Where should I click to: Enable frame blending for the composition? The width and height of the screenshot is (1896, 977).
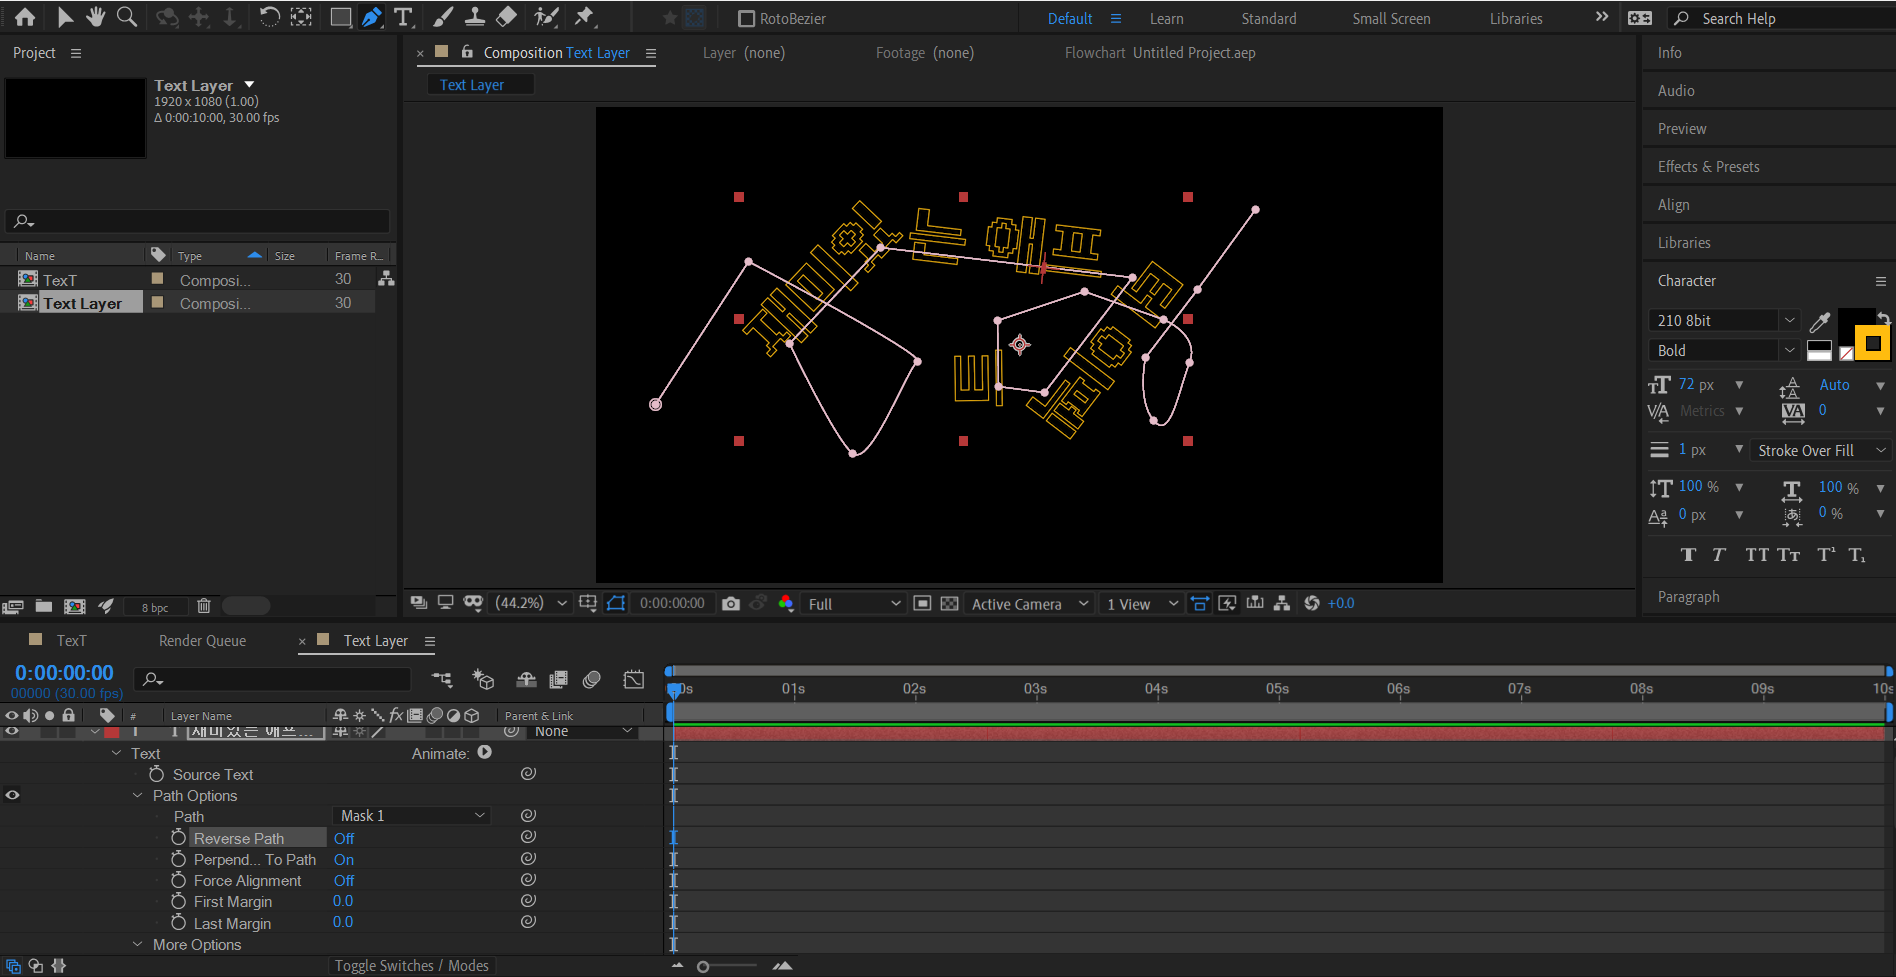(559, 680)
